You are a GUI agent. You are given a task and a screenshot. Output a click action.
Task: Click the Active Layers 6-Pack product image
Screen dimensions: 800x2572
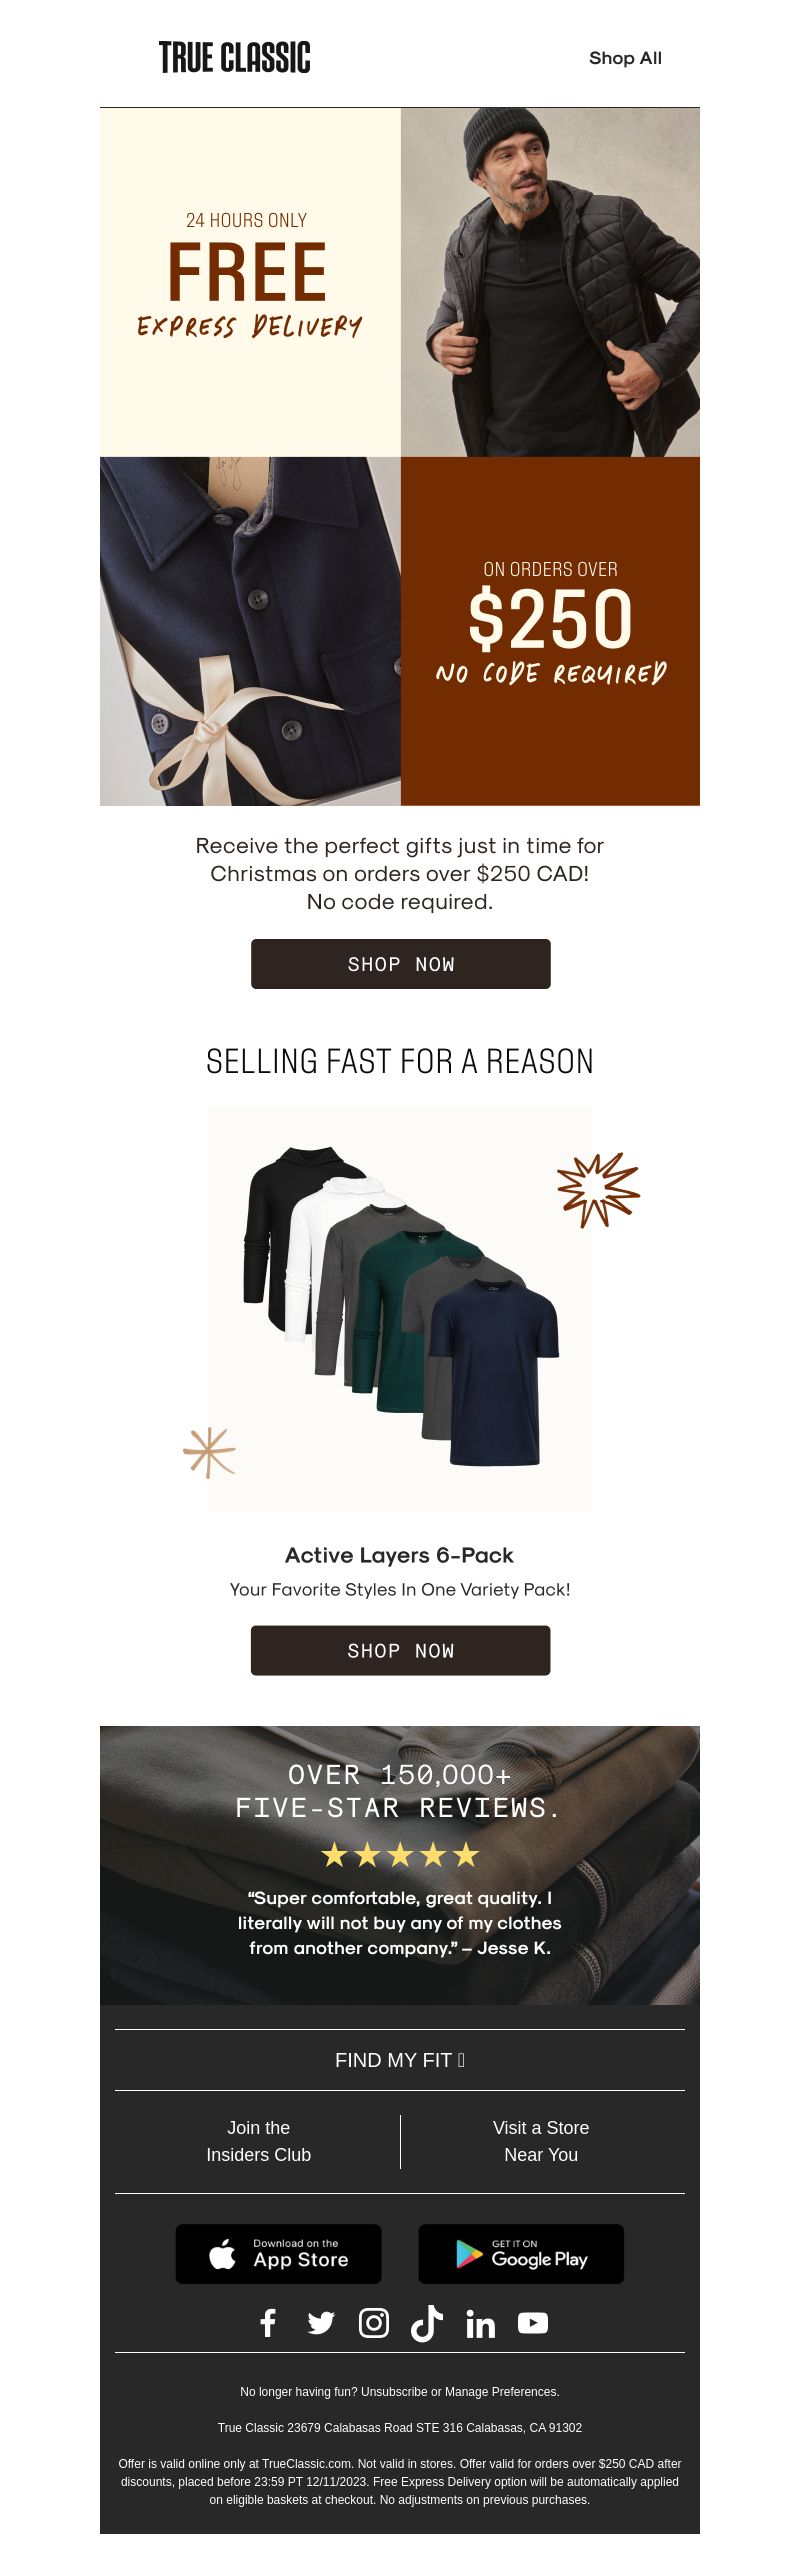pyautogui.click(x=400, y=1308)
